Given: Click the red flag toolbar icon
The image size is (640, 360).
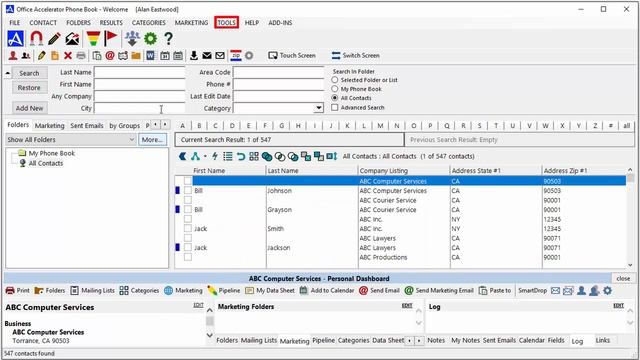Looking at the screenshot, I should pyautogui.click(x=110, y=39).
